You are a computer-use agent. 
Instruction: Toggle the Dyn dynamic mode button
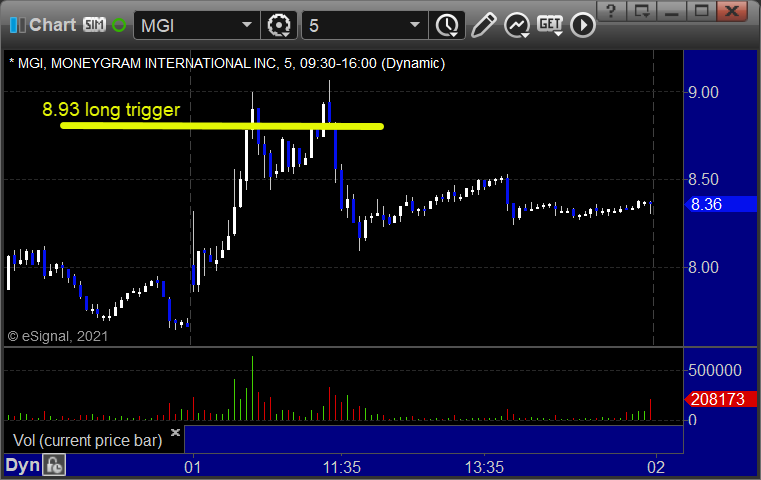point(22,465)
